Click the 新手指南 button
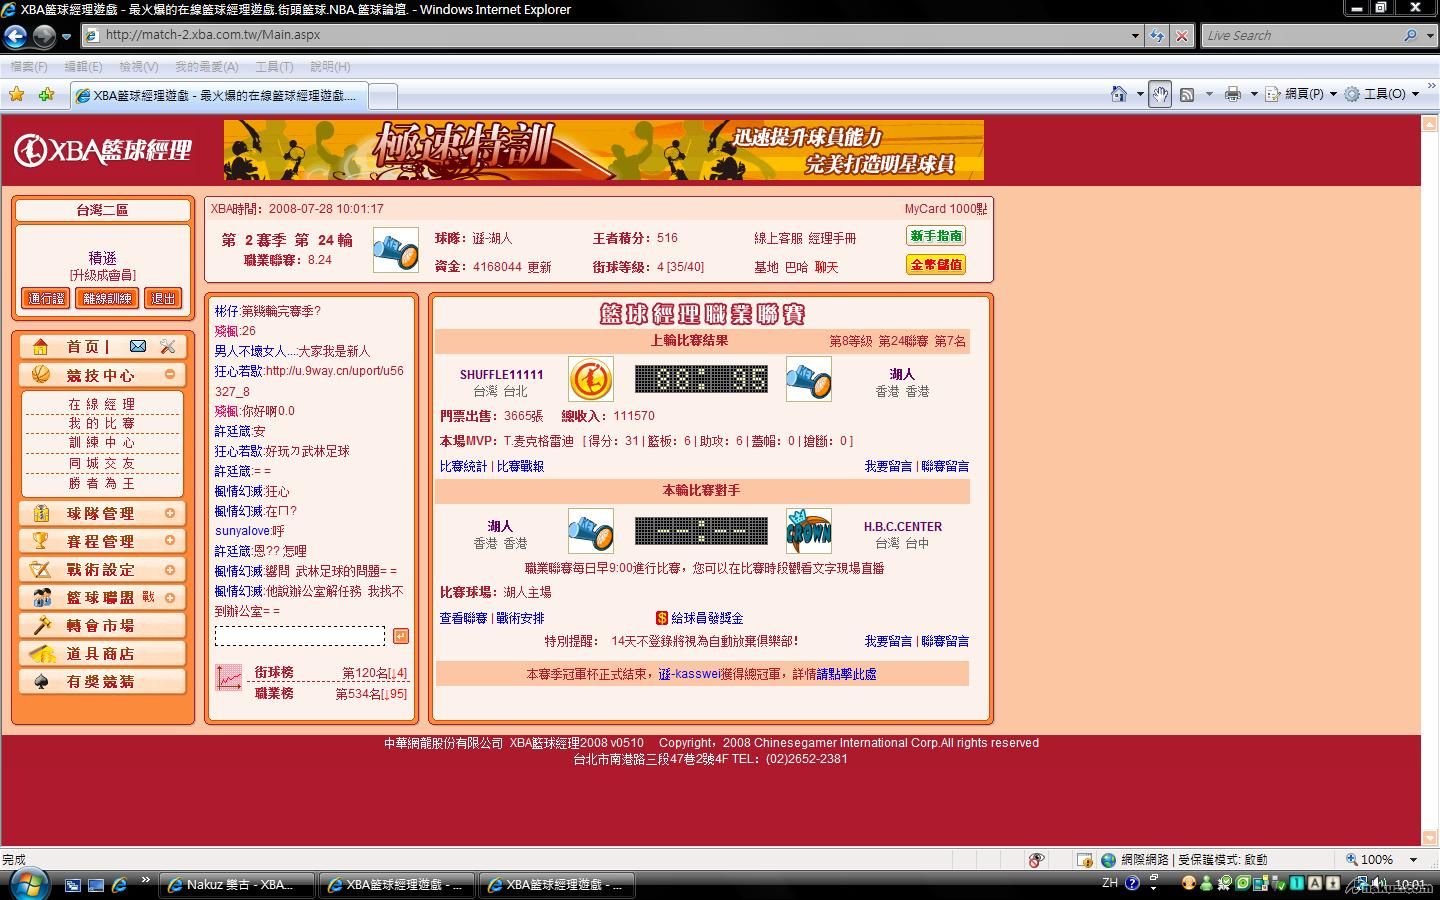This screenshot has height=900, width=1440. click(935, 236)
